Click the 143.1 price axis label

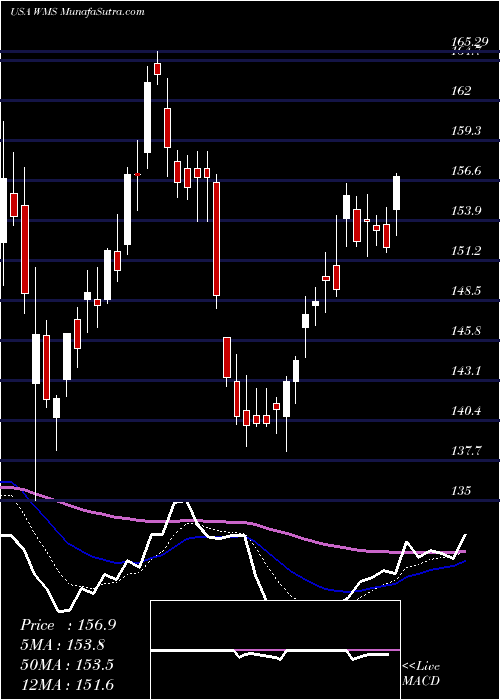[466, 371]
